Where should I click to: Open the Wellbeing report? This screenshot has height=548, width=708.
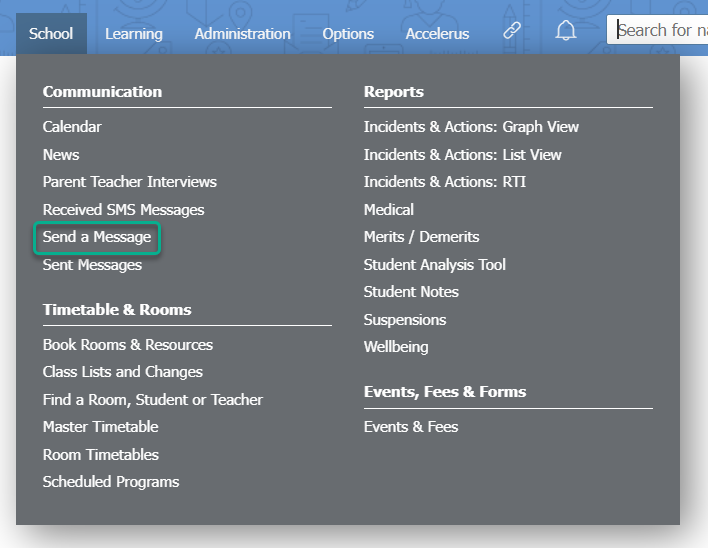(x=396, y=347)
